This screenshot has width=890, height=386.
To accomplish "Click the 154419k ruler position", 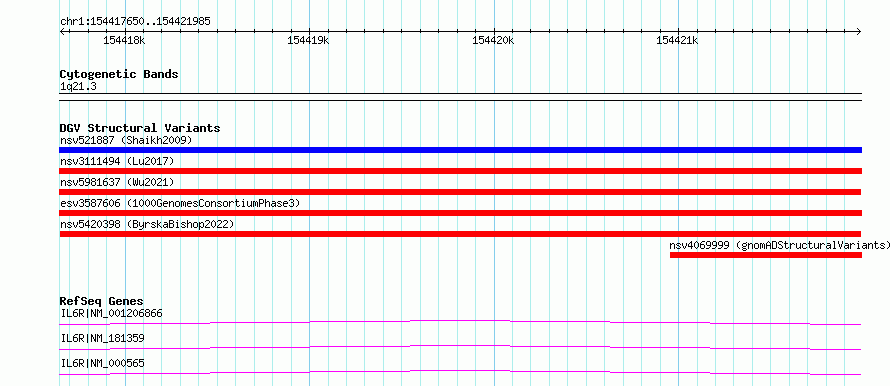I will 309,41.
